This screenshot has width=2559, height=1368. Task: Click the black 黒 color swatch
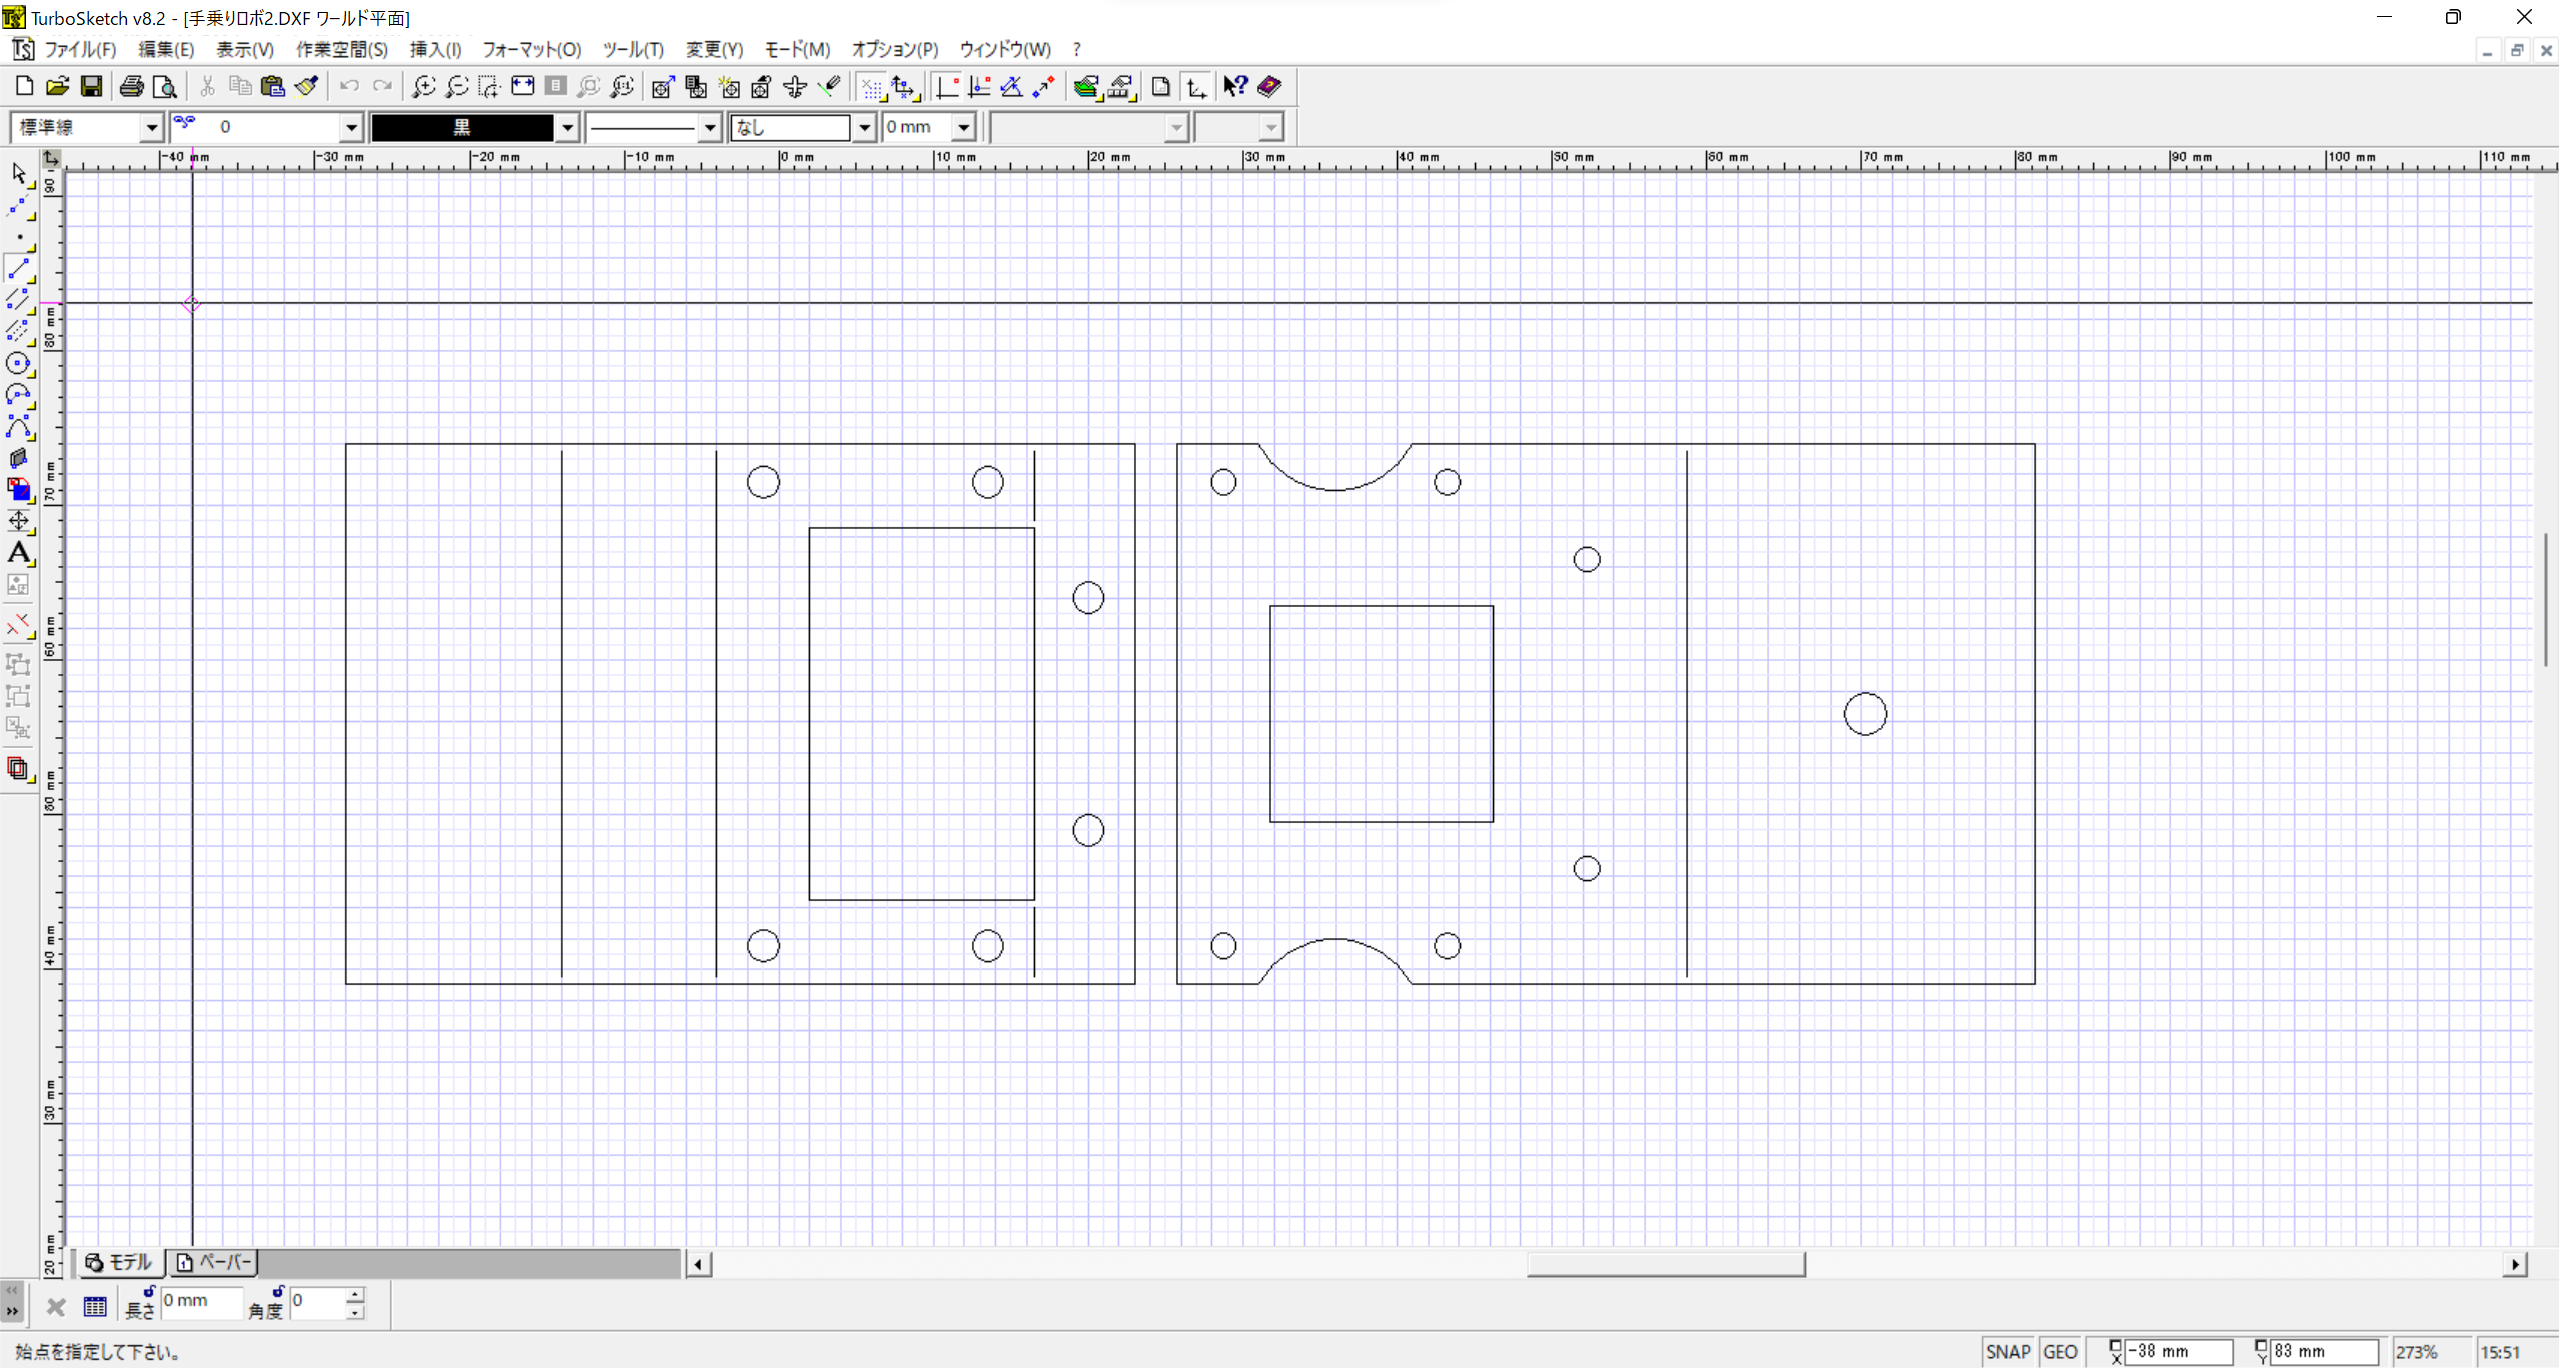[x=462, y=127]
